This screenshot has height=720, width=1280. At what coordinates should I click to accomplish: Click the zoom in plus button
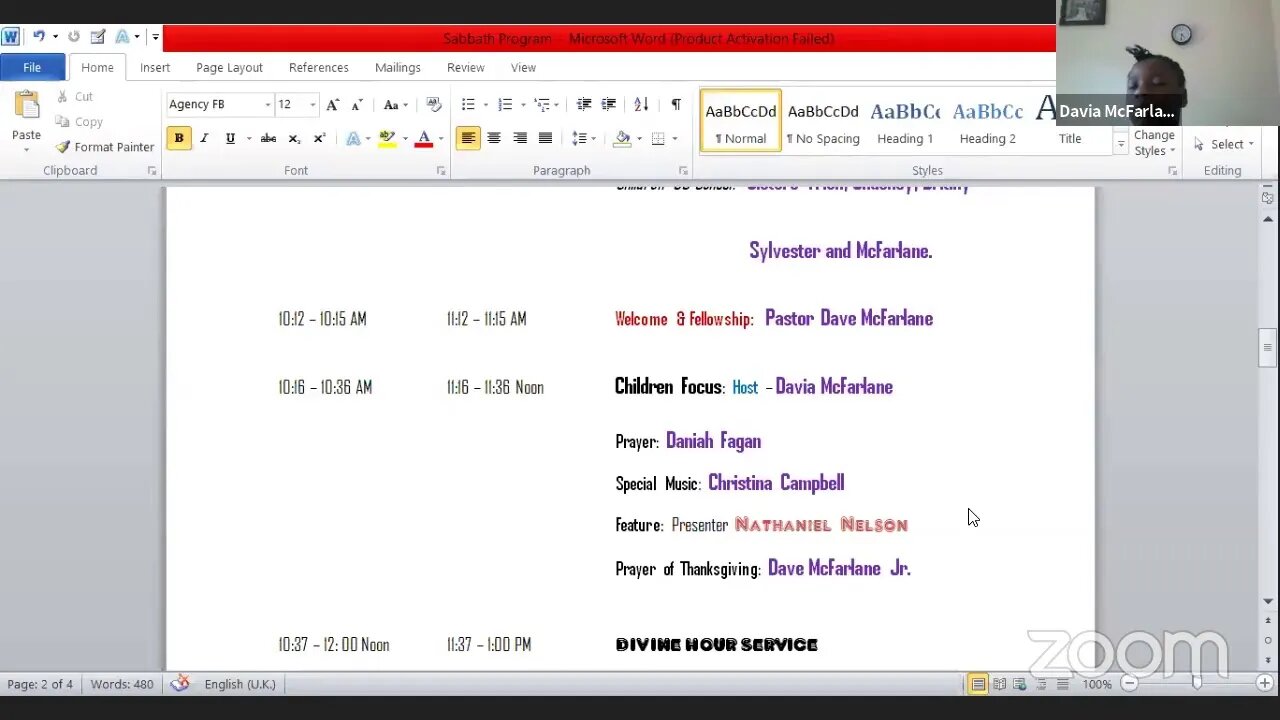tap(1264, 684)
